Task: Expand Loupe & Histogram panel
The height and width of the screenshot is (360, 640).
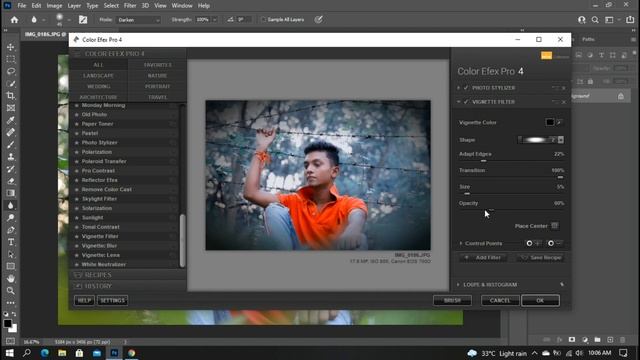Action: pyautogui.click(x=458, y=284)
